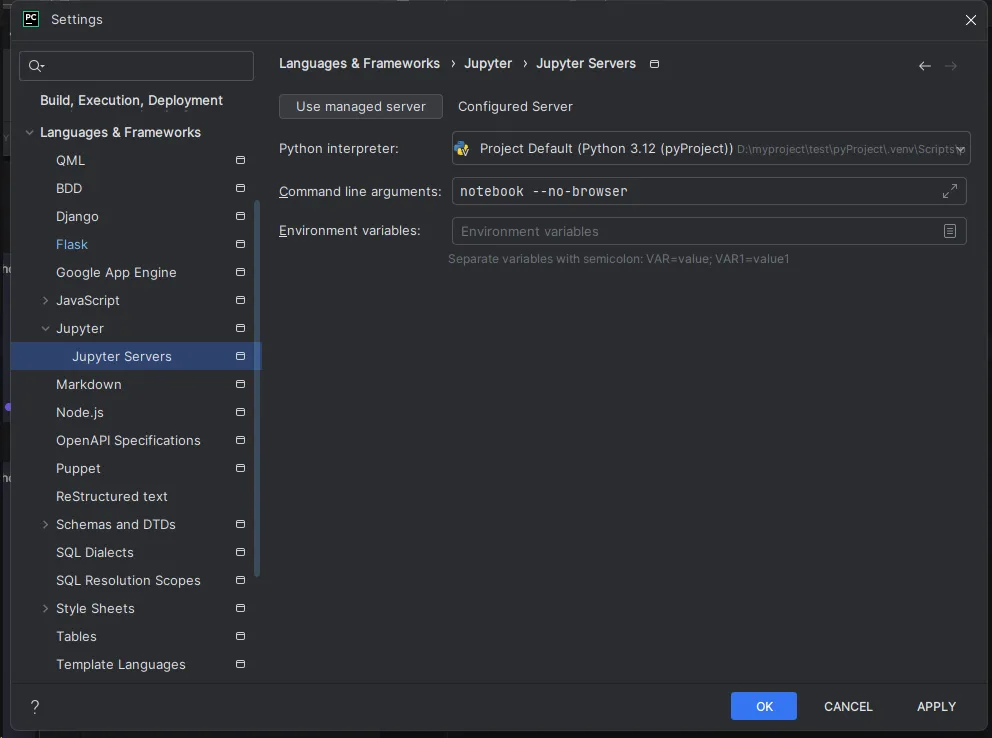
Task: Click the project-level icon beside Jupyter Servers in tree
Action: (240, 356)
